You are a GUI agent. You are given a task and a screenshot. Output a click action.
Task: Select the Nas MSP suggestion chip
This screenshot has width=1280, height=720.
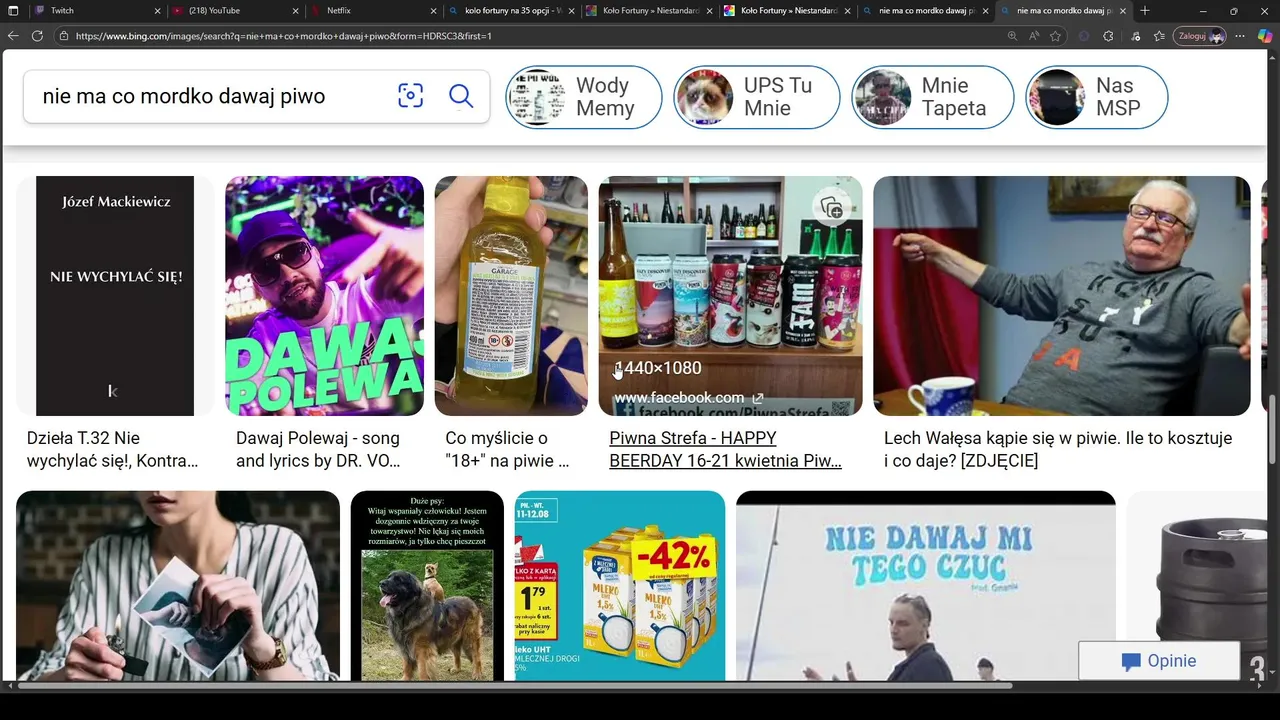(1097, 97)
